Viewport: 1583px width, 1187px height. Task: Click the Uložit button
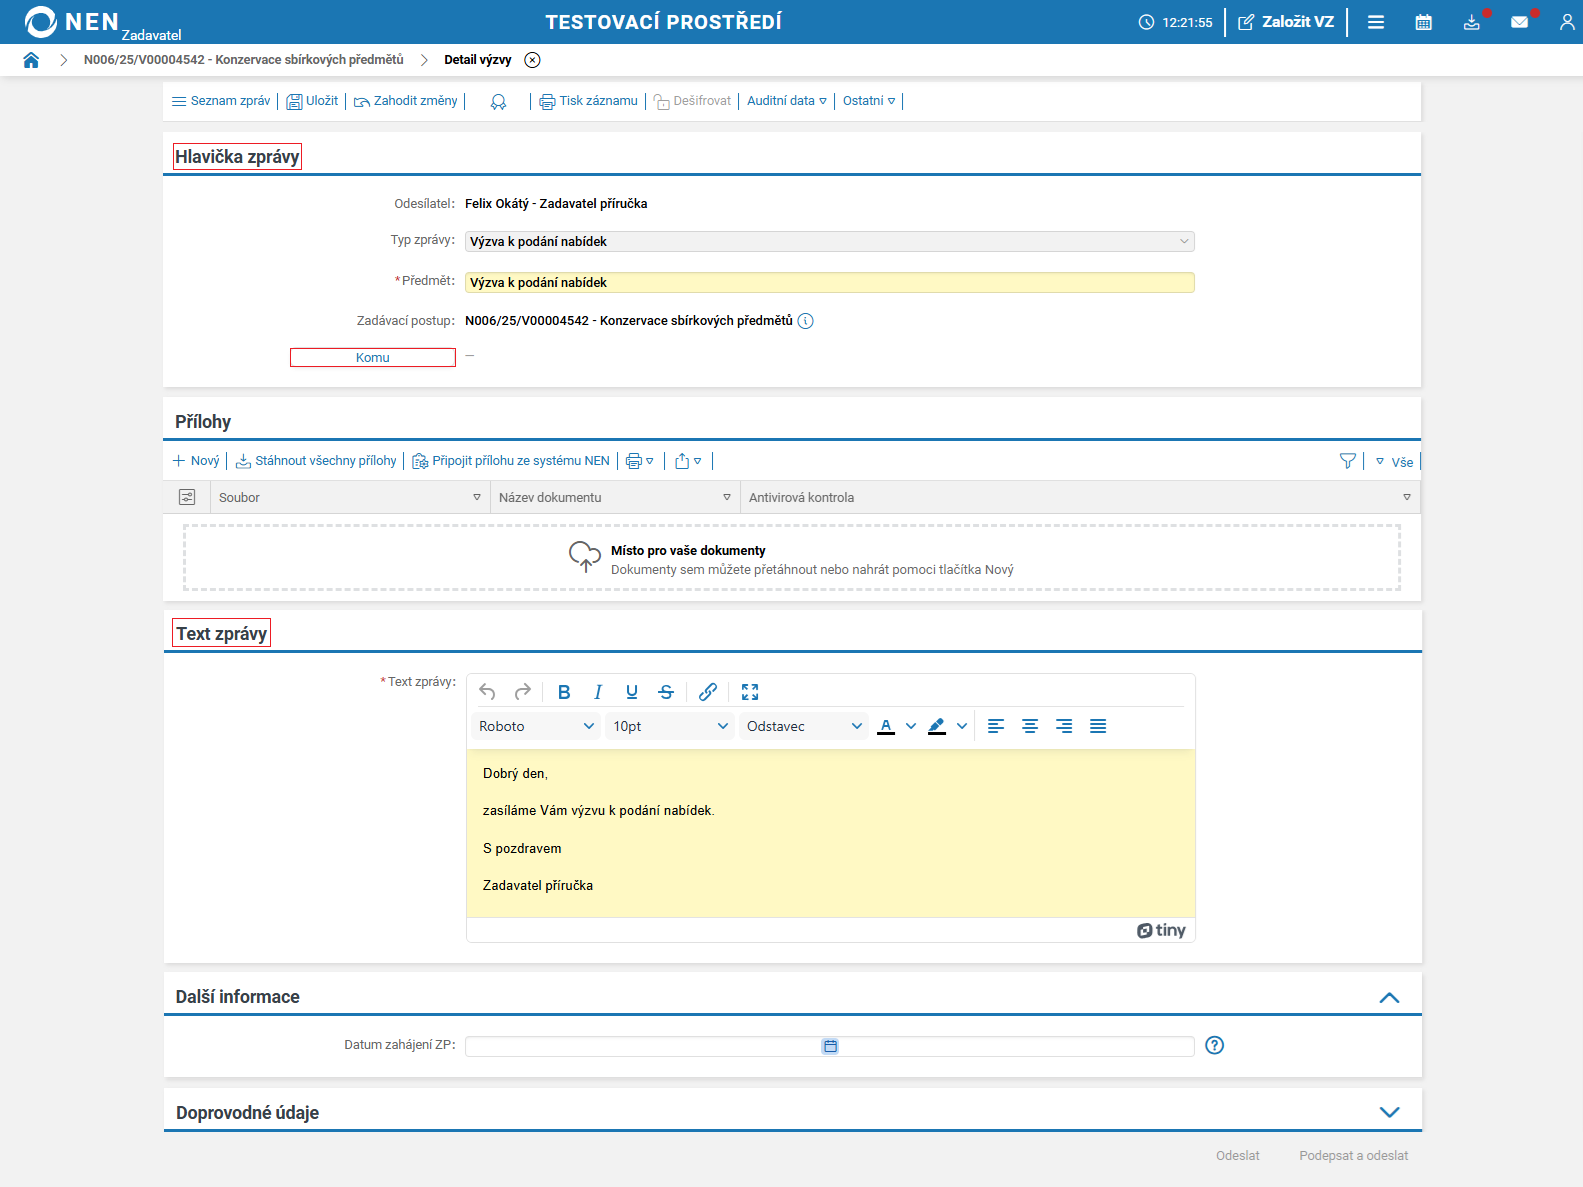coord(313,101)
